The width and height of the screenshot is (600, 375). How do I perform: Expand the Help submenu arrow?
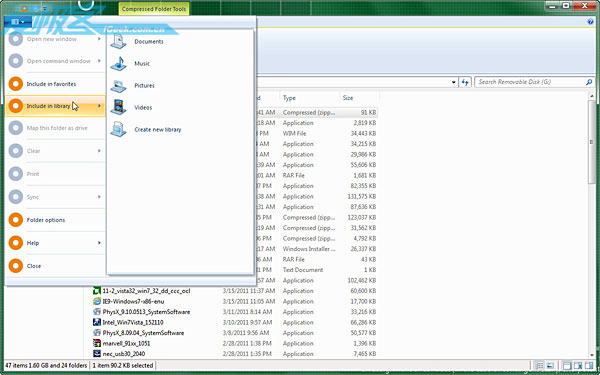99,243
